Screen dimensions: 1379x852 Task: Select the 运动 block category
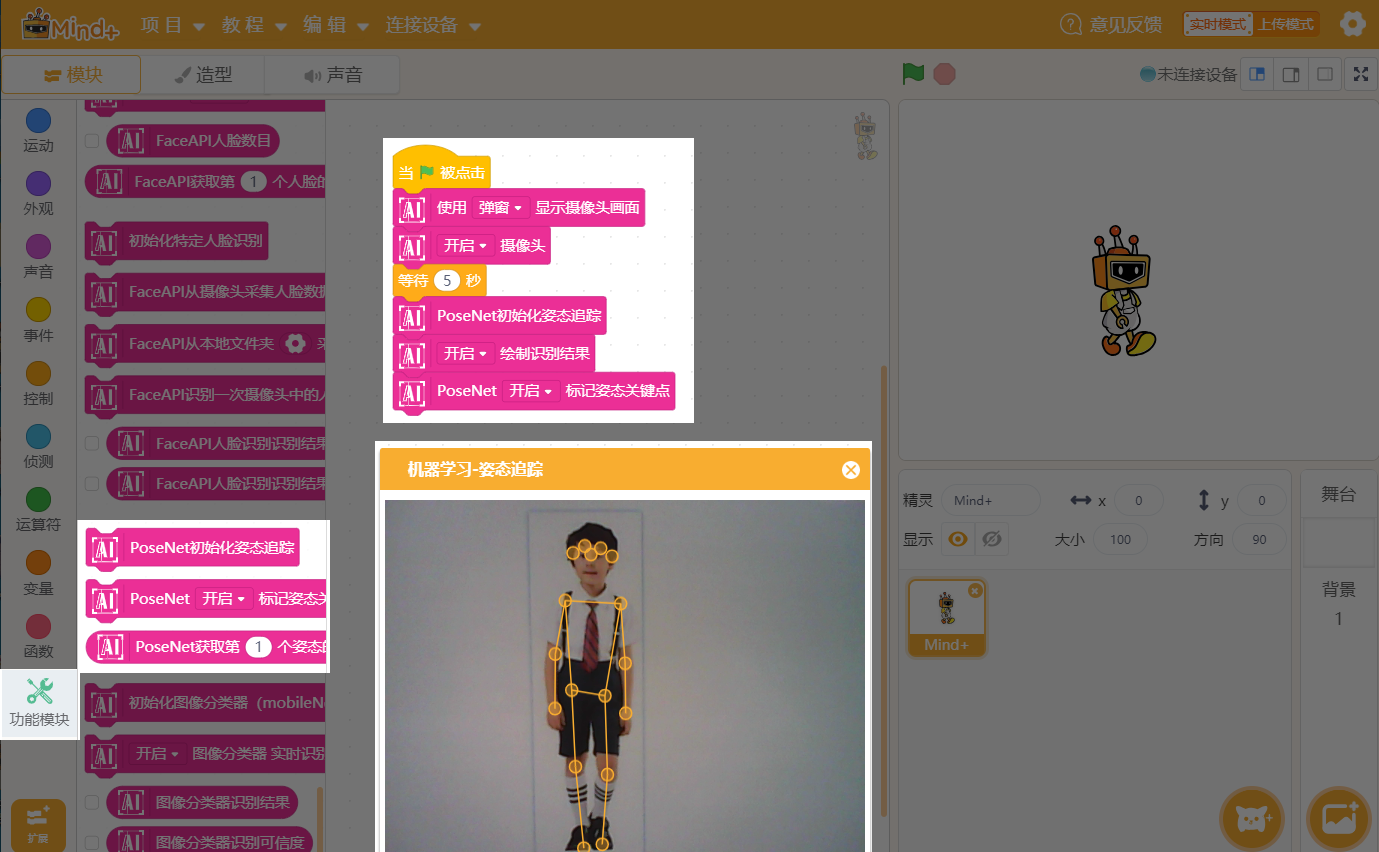click(38, 131)
